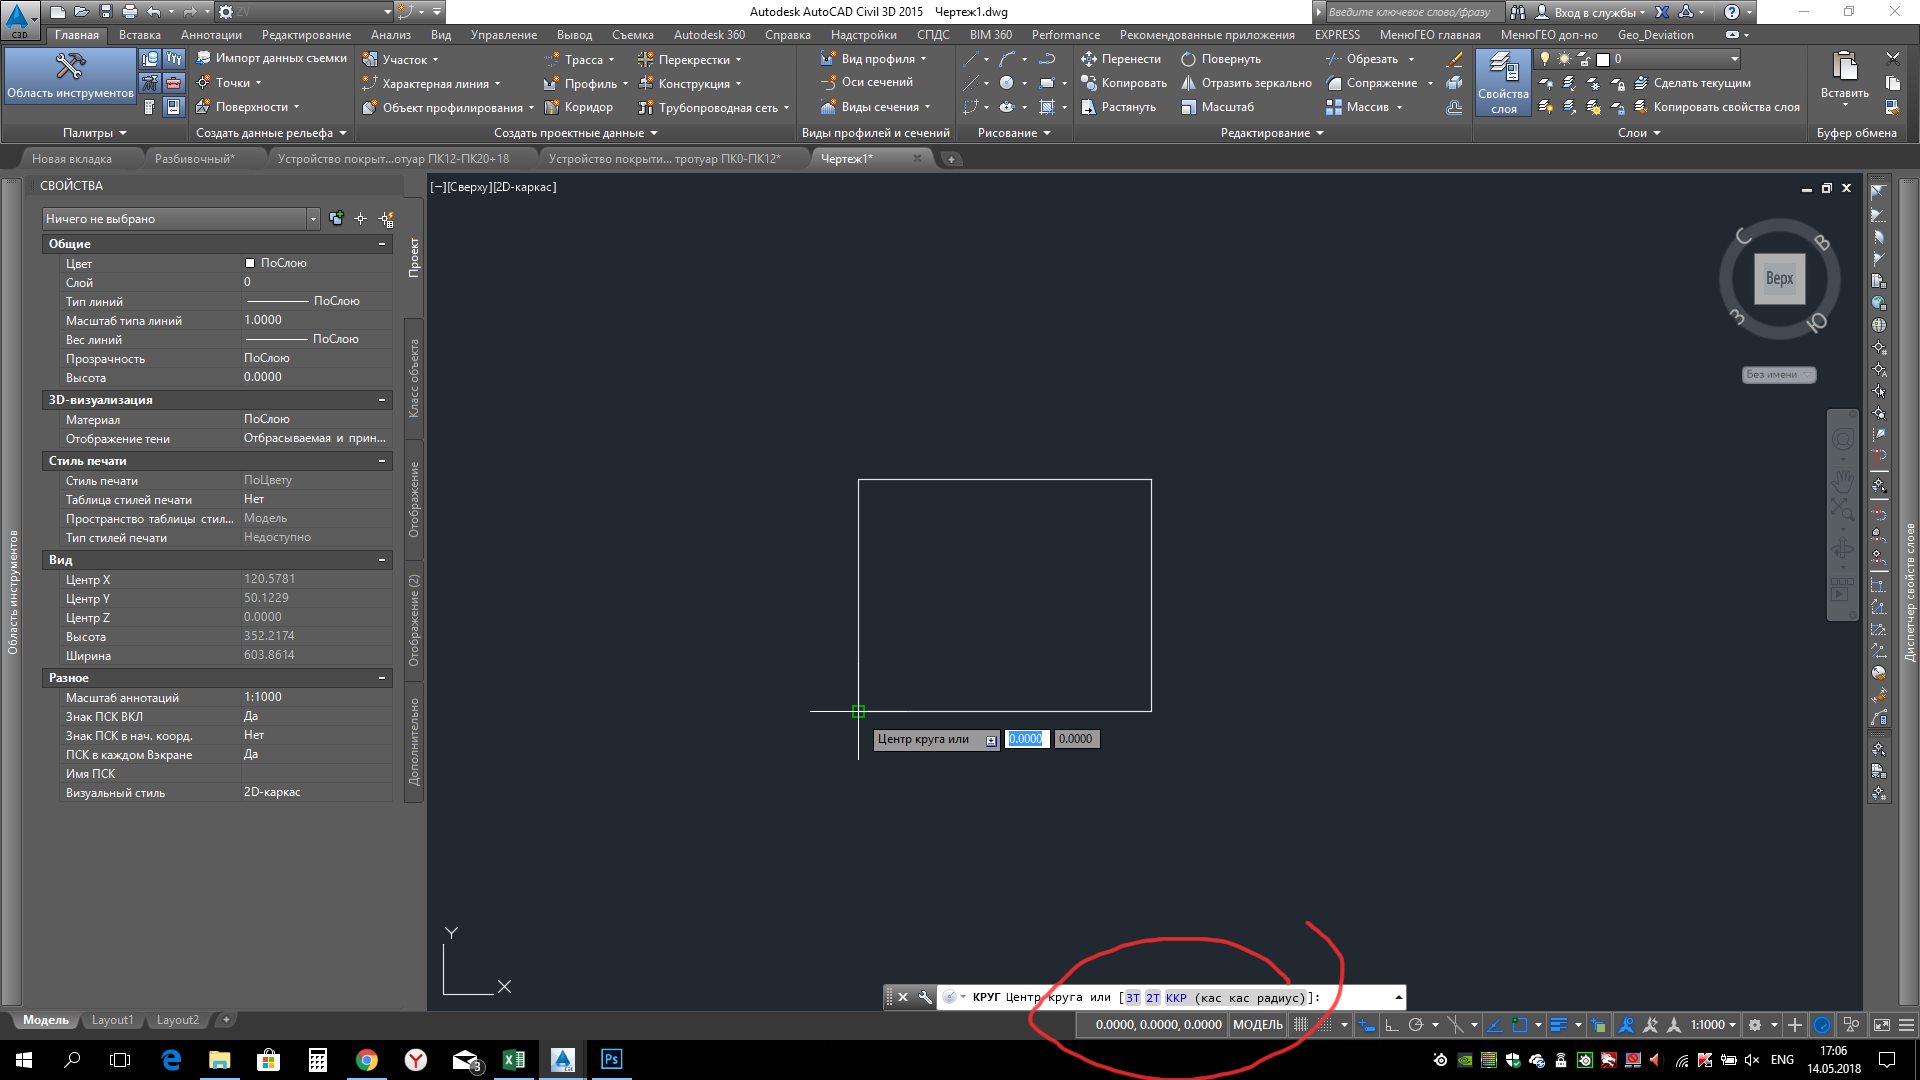Toggle ortho mode in status bar
The height and width of the screenshot is (1080, 1920).
[x=1391, y=1025]
